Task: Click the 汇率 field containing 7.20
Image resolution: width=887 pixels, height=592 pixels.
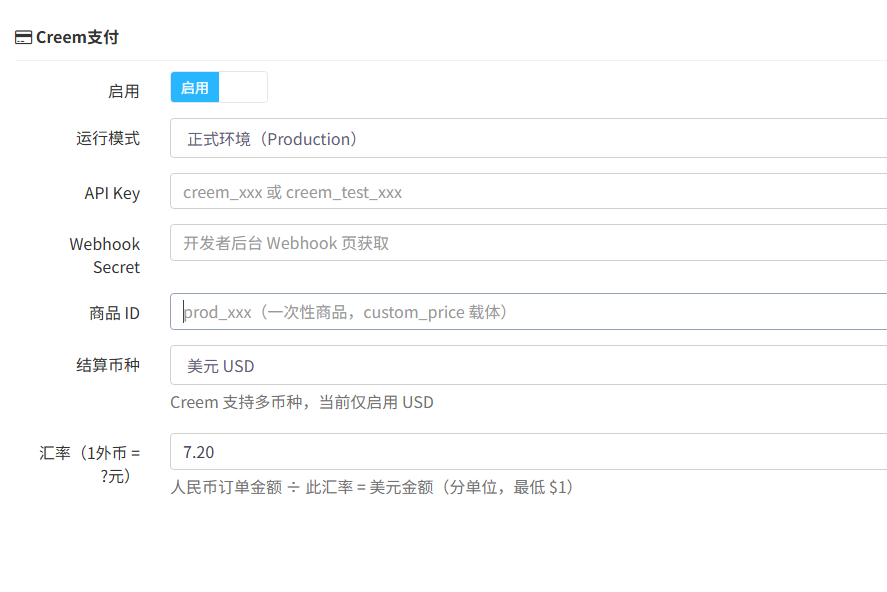Action: coord(528,452)
